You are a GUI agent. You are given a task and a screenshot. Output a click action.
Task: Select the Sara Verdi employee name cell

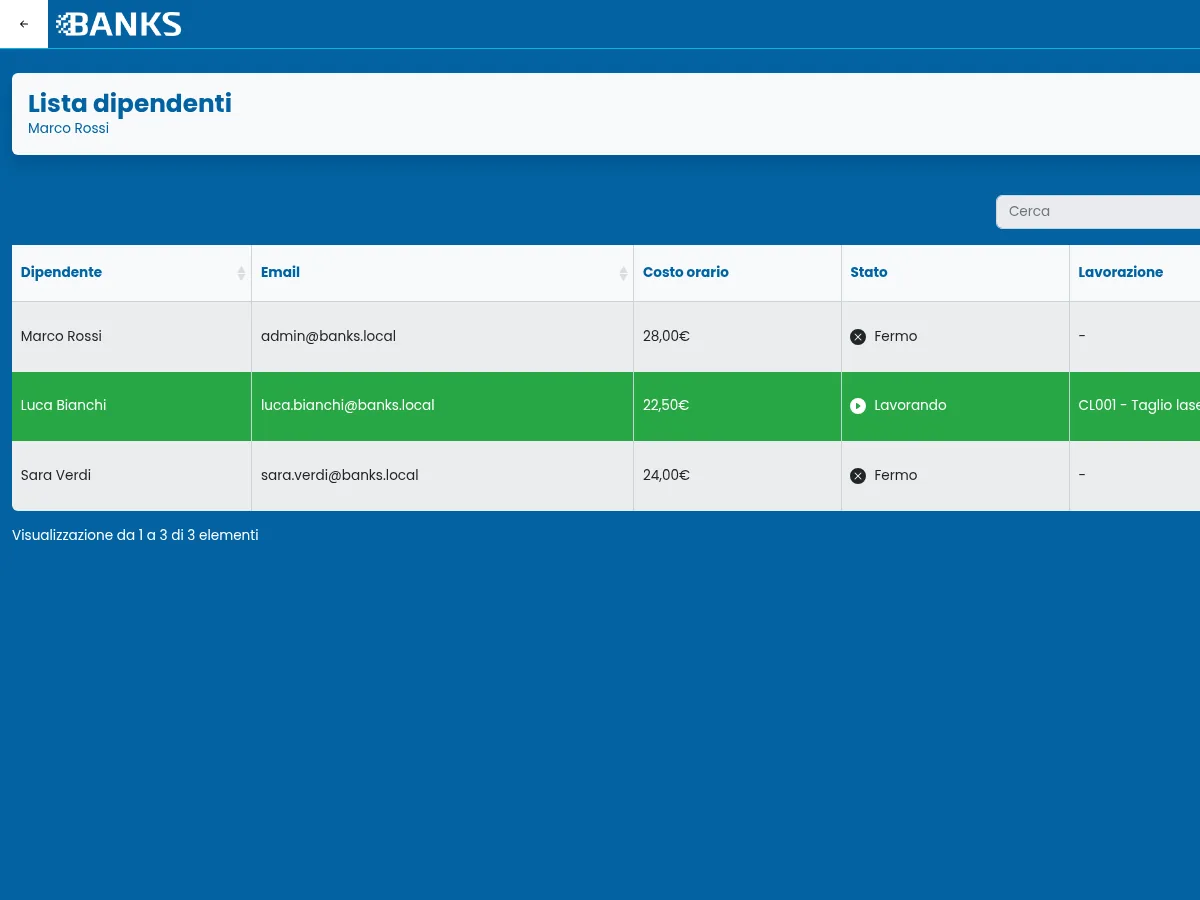[132, 476]
